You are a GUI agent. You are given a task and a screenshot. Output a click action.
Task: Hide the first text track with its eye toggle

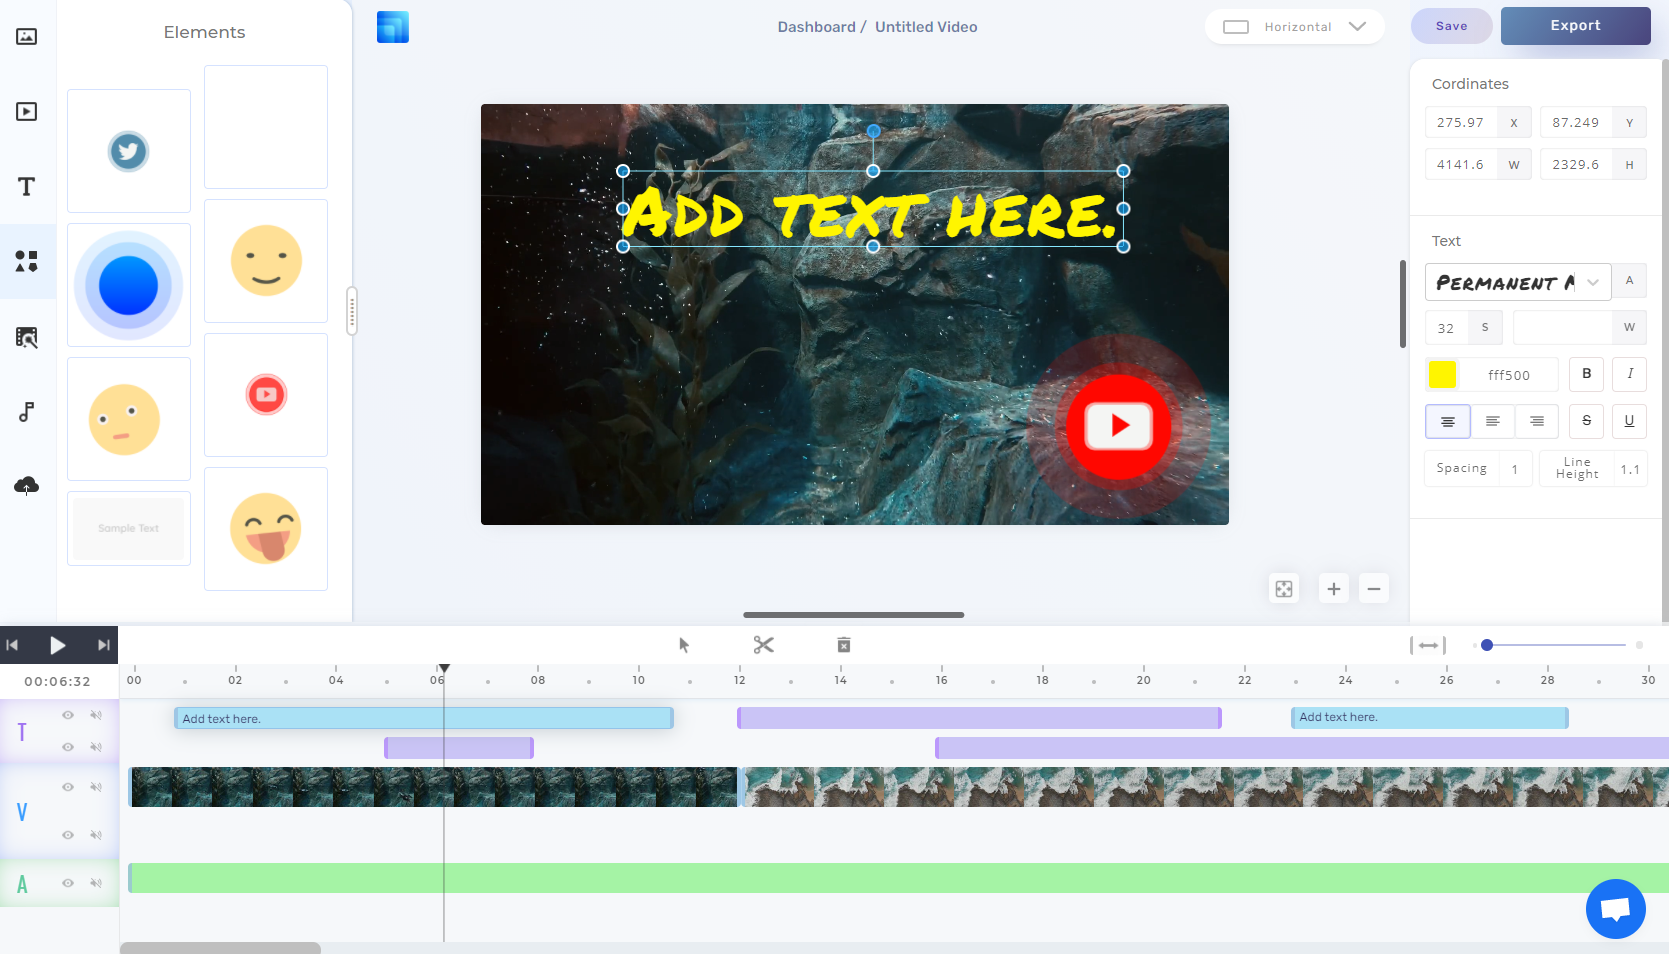68,715
